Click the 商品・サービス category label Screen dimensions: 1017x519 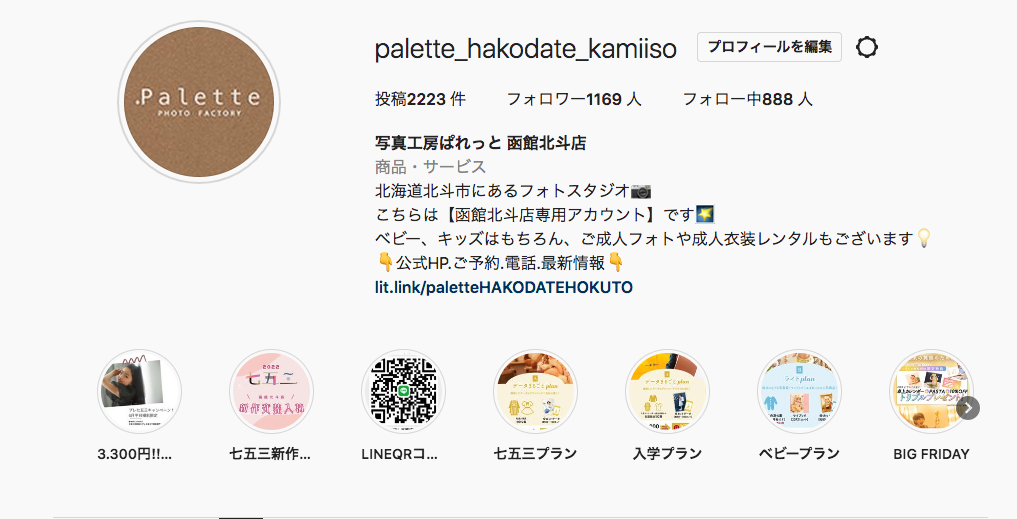431,167
